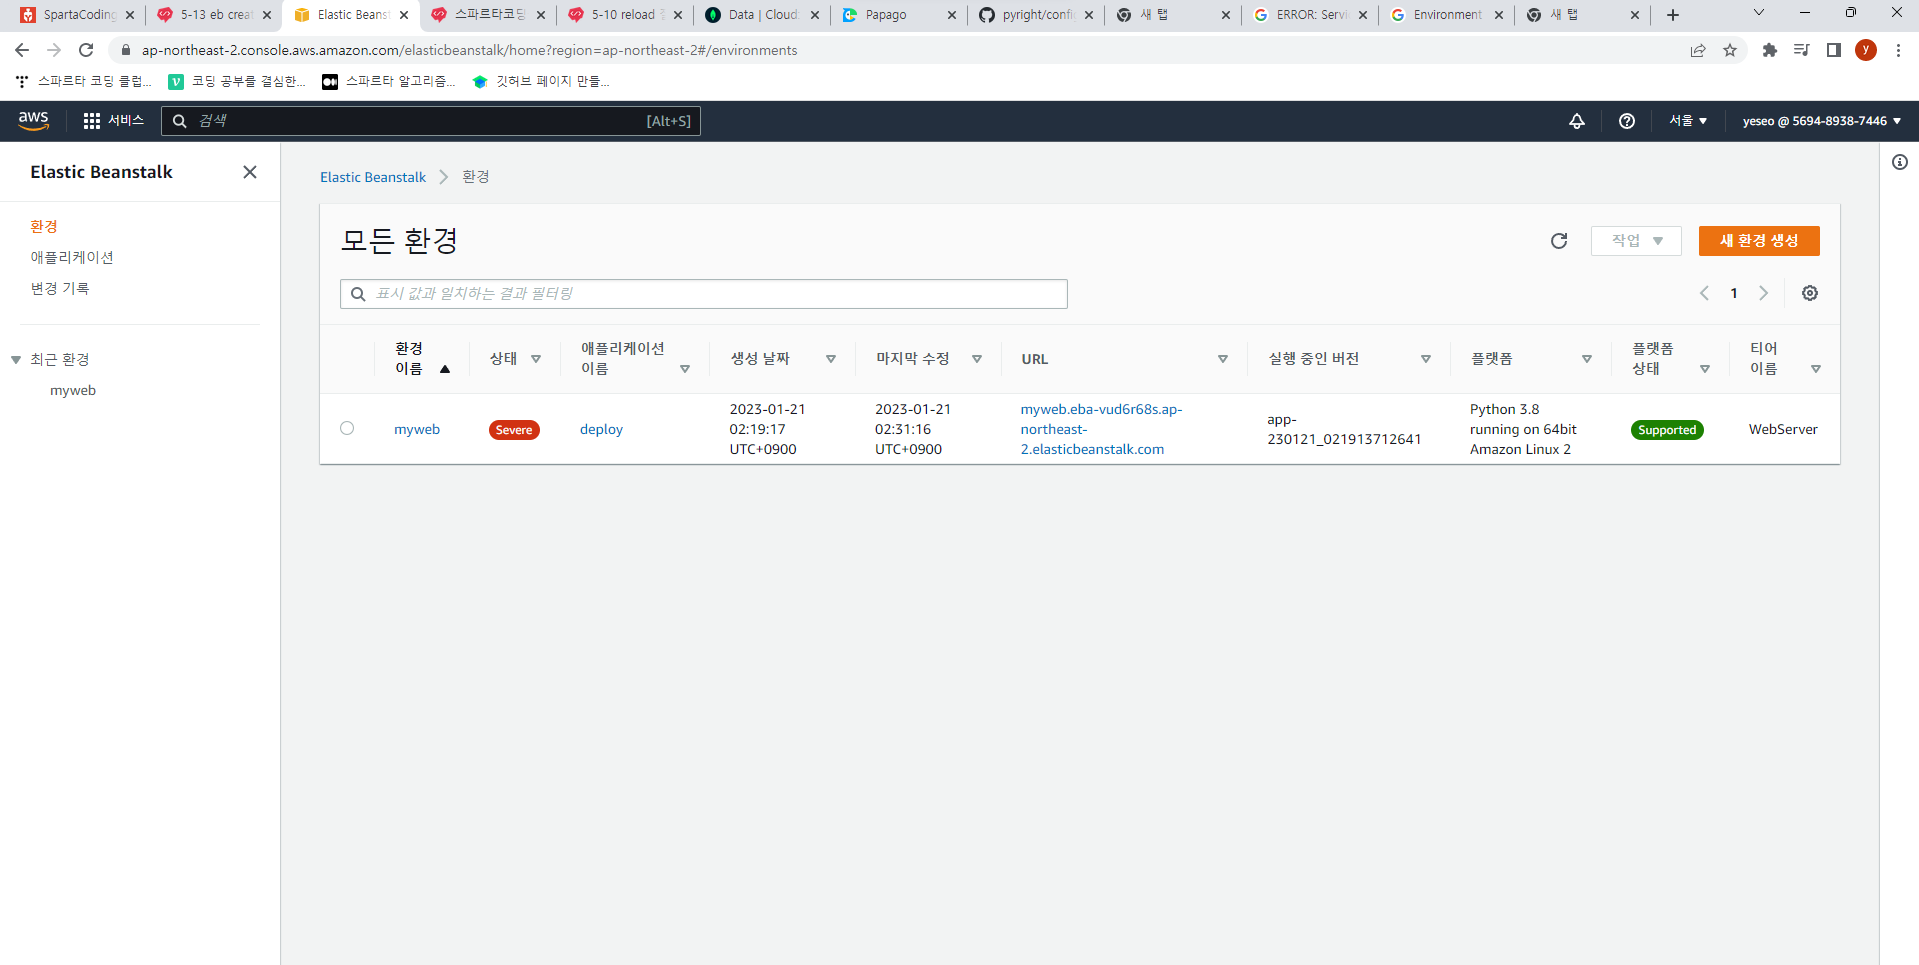Click the Elastic Beanstalk breadcrumb link
Viewport: 1919px width, 965px height.
[x=373, y=177]
